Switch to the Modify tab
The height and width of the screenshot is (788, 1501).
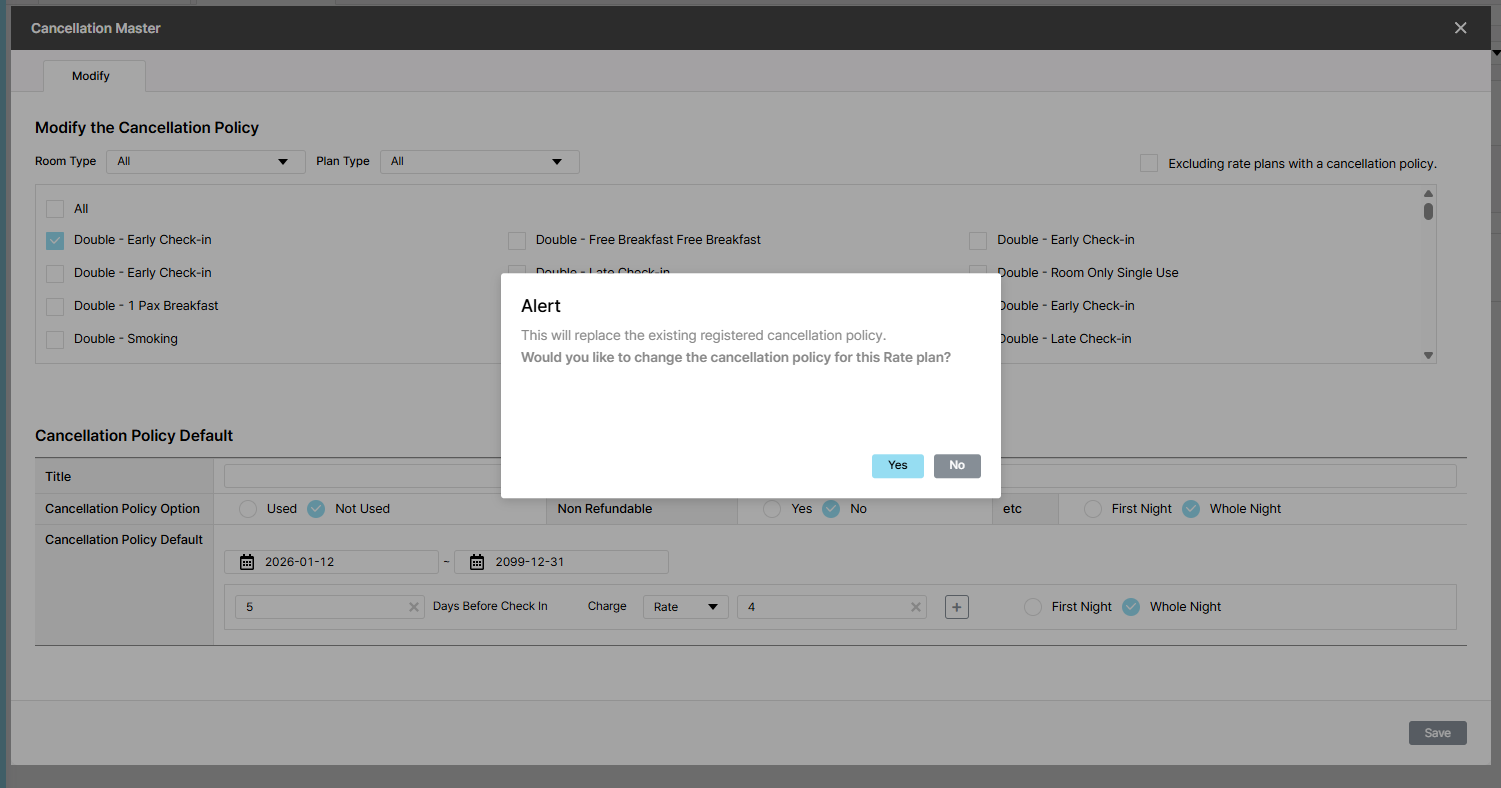tap(91, 76)
